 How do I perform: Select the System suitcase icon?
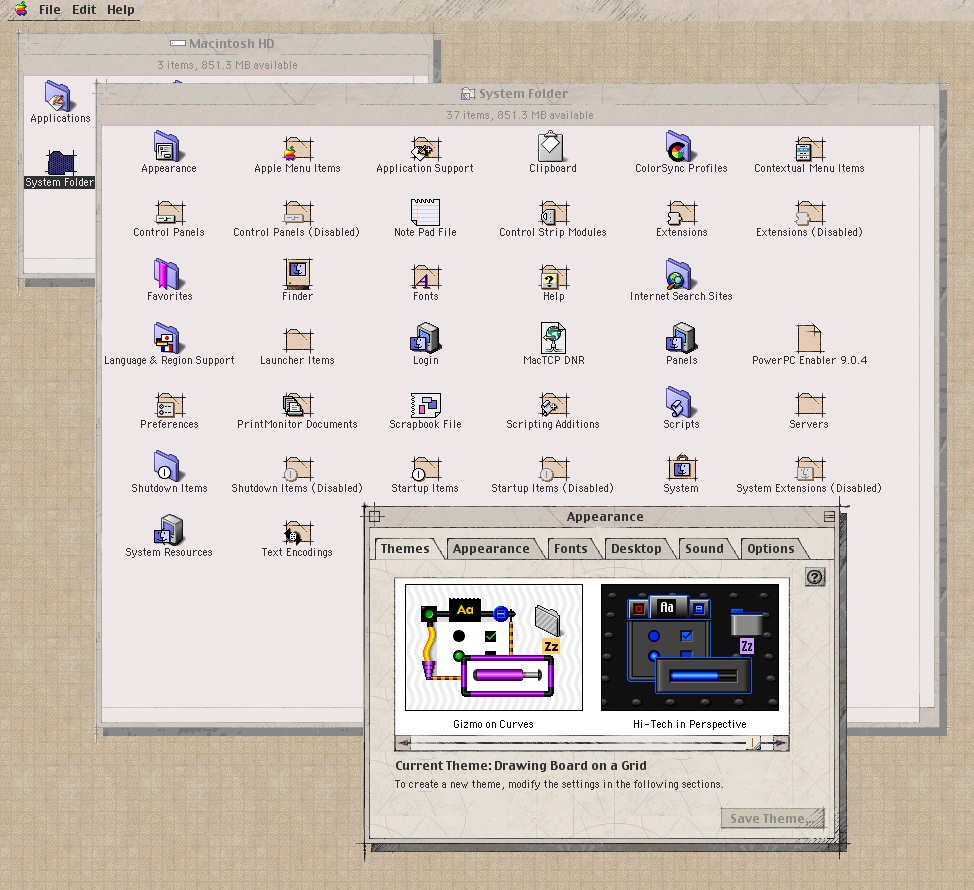[x=681, y=467]
